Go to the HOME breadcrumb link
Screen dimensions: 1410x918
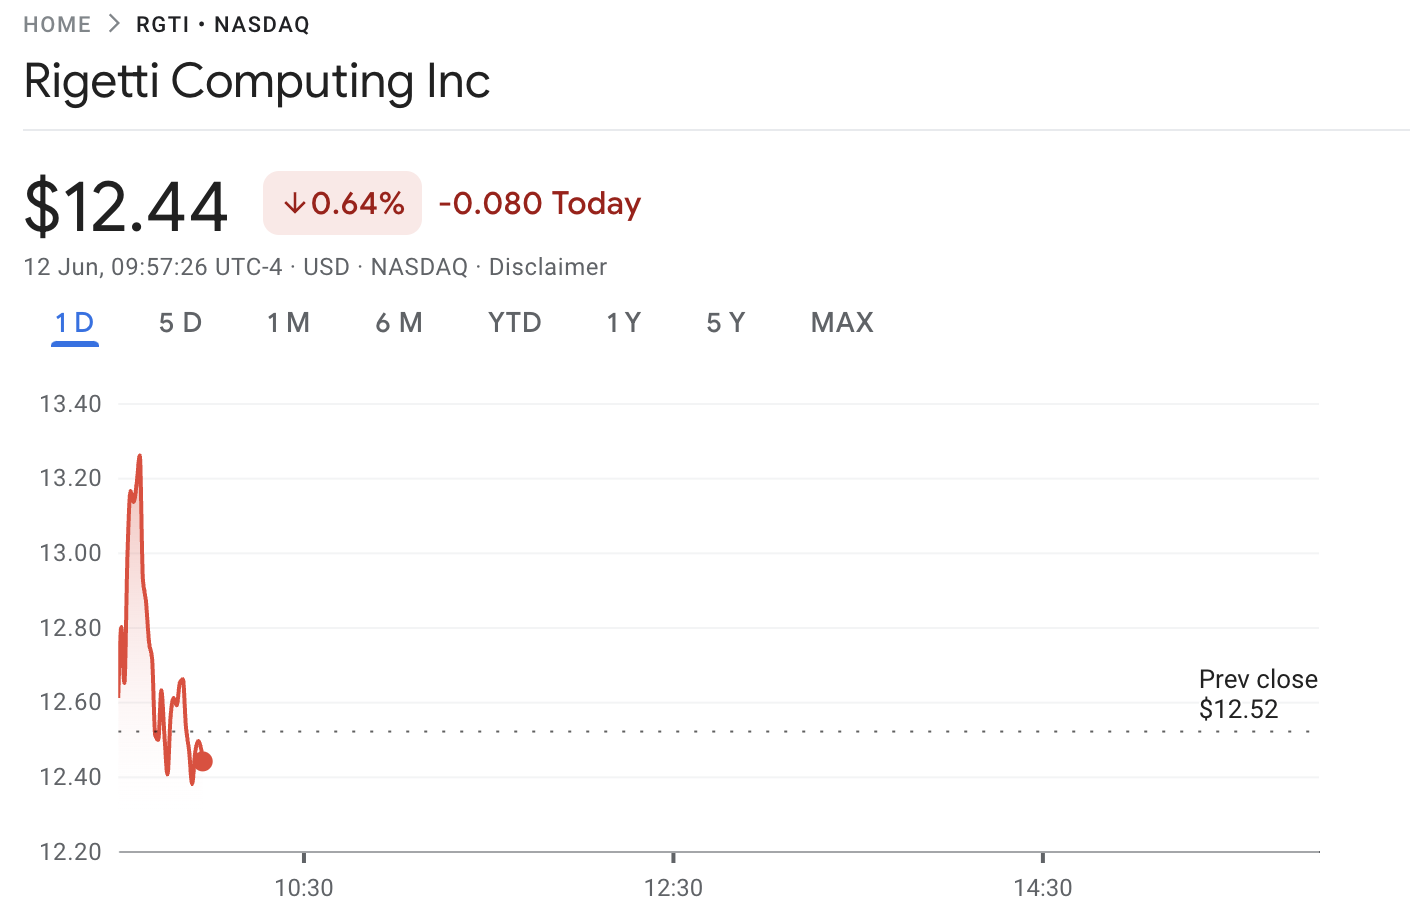[57, 25]
